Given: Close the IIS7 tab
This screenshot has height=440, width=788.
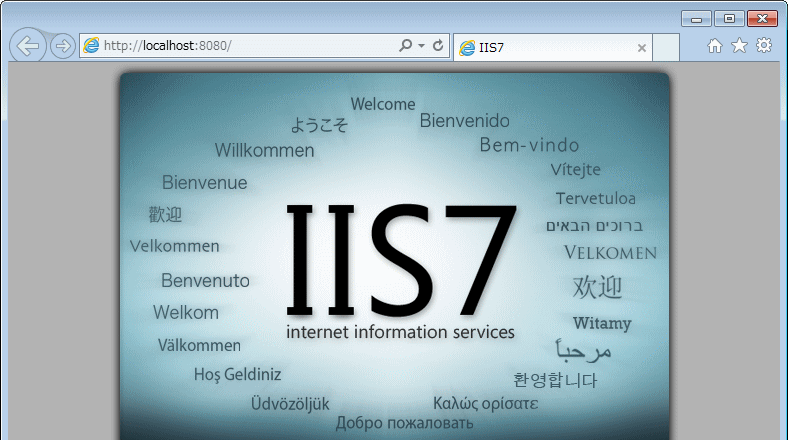Looking at the screenshot, I should click(x=642, y=48).
